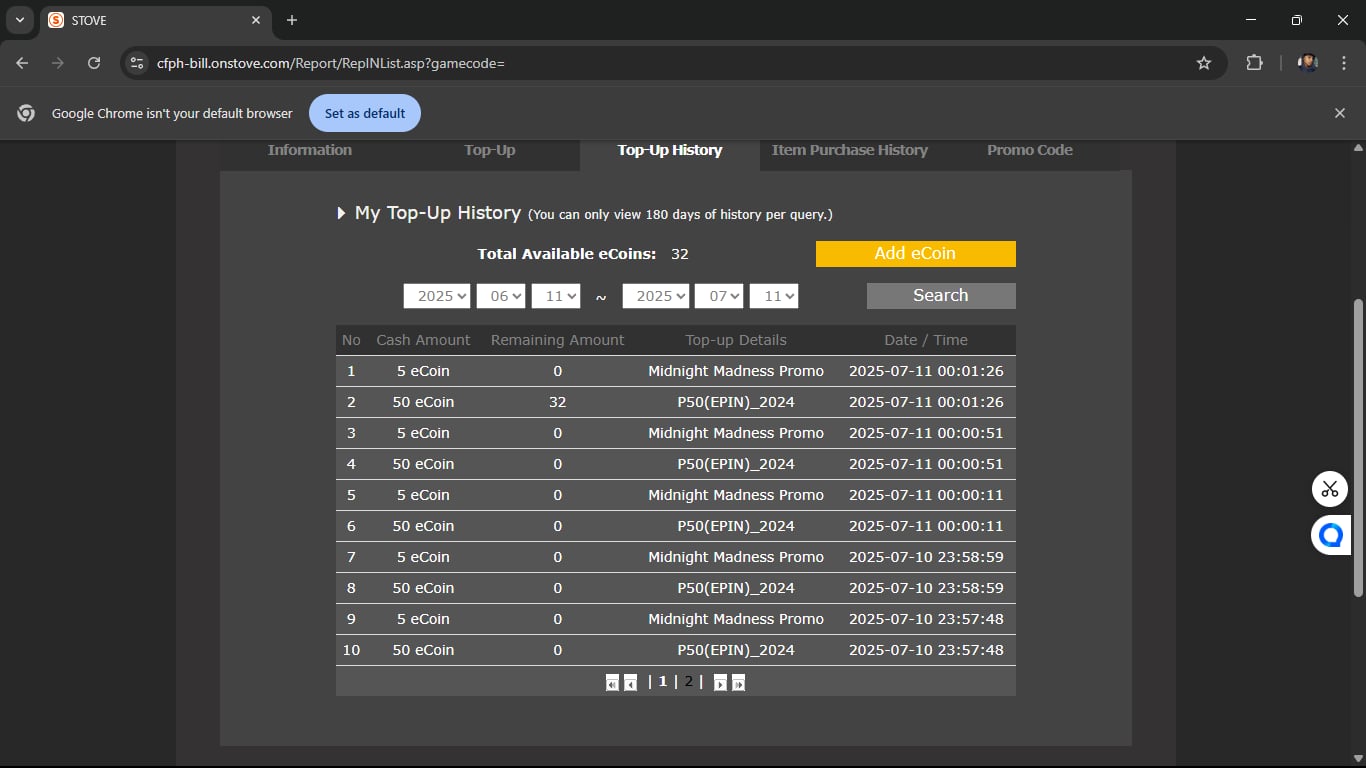View site information icon in address bar
The width and height of the screenshot is (1366, 768).
tap(137, 63)
